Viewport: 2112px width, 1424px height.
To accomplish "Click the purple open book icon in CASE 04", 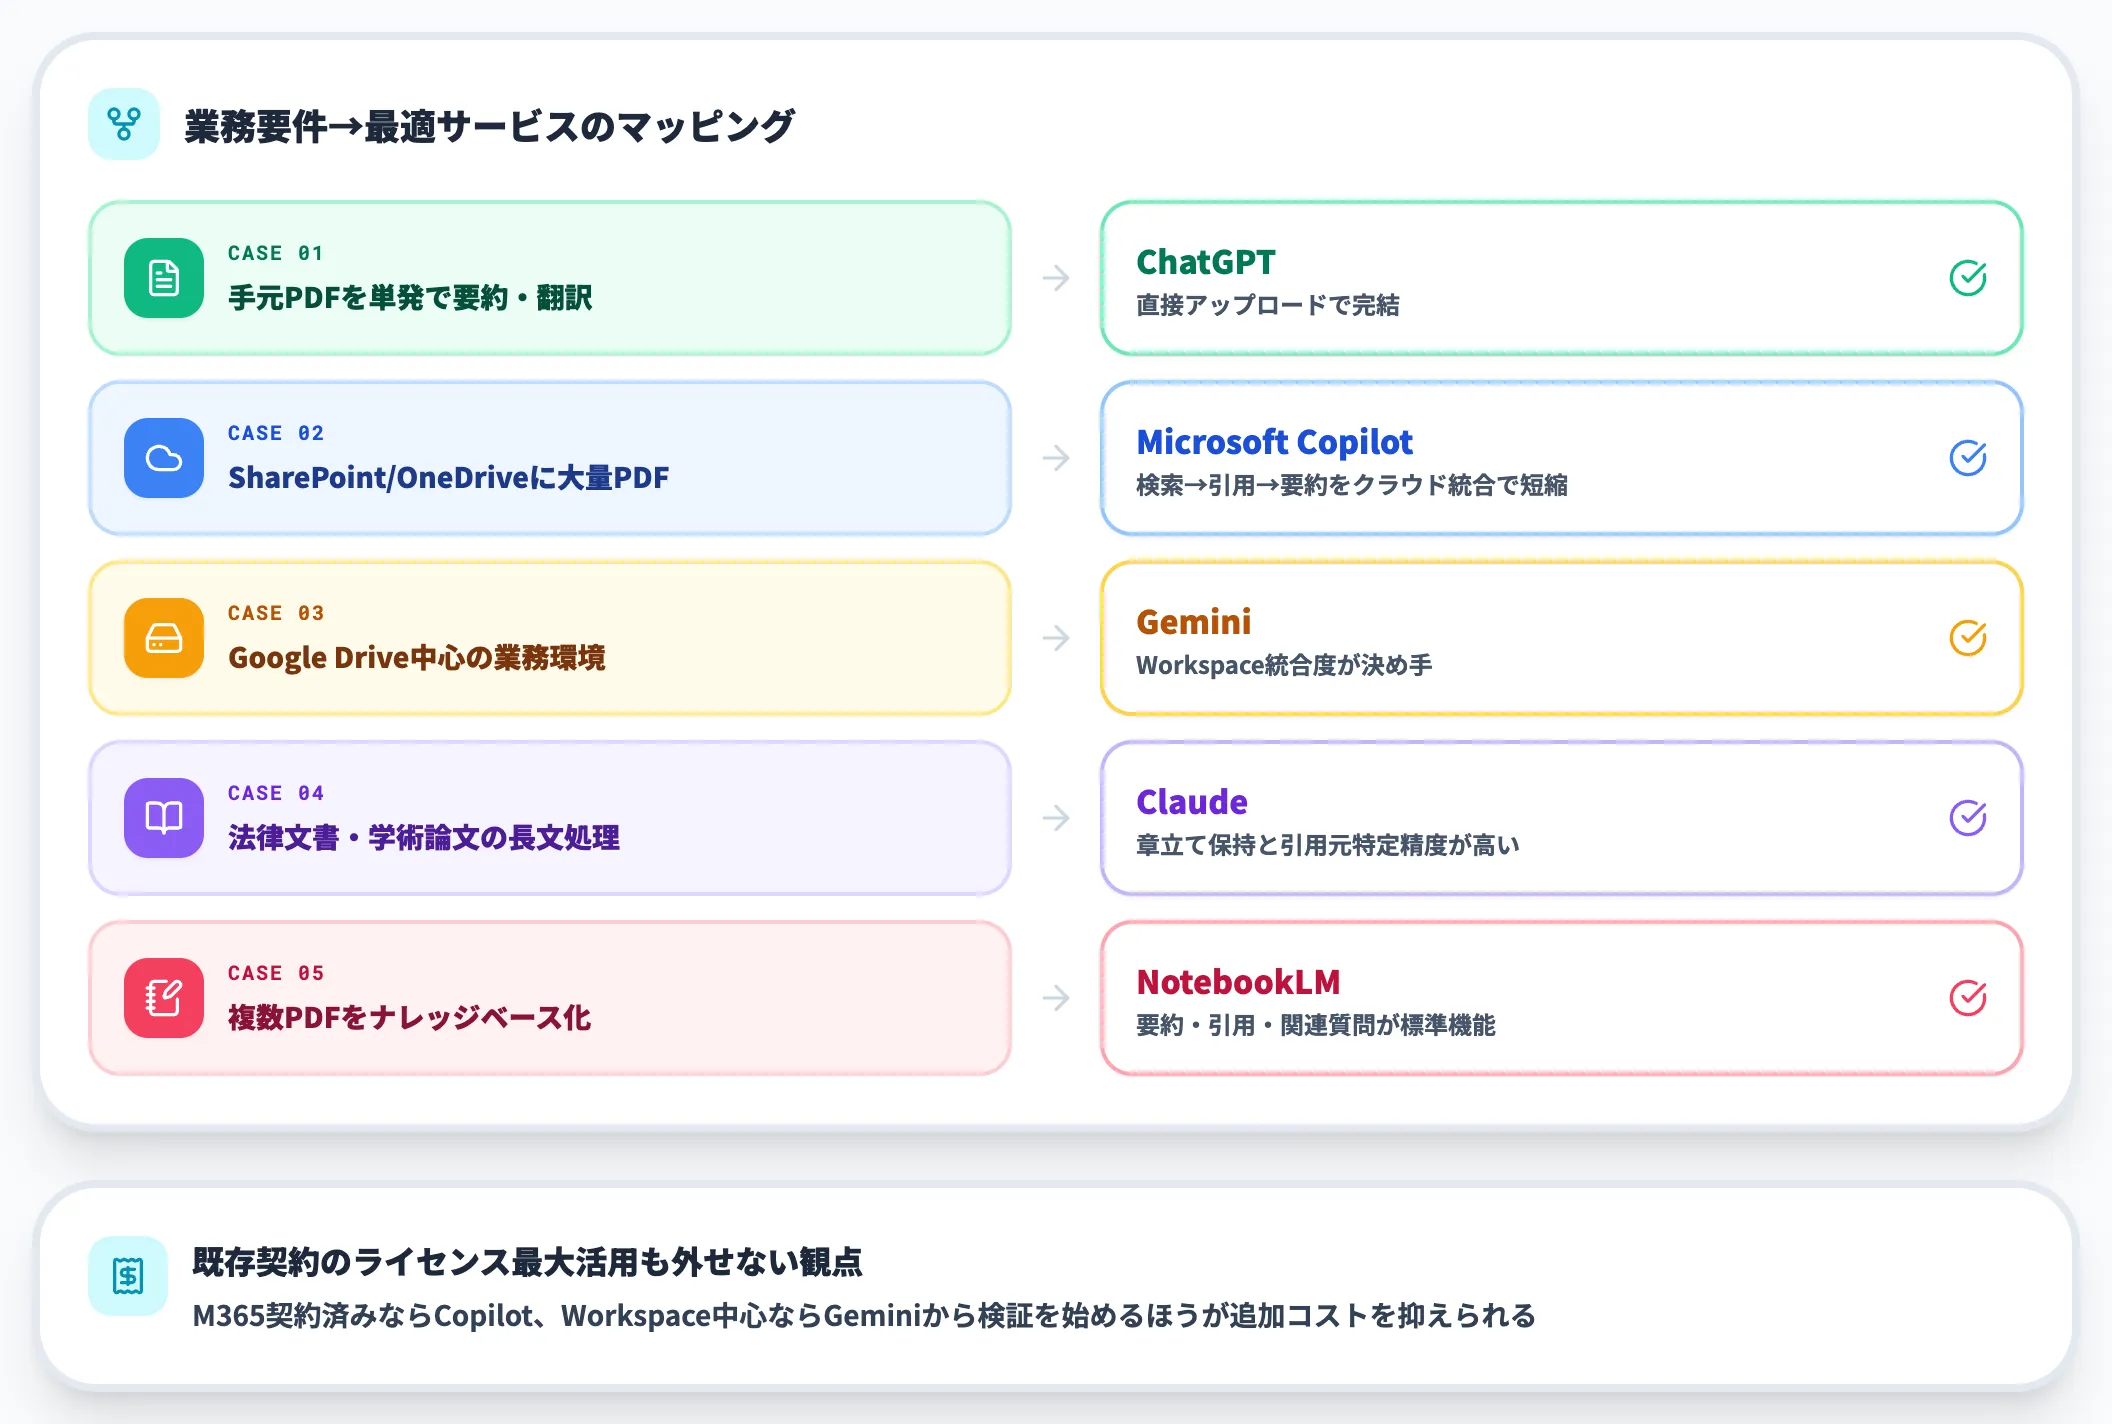I will 164,818.
